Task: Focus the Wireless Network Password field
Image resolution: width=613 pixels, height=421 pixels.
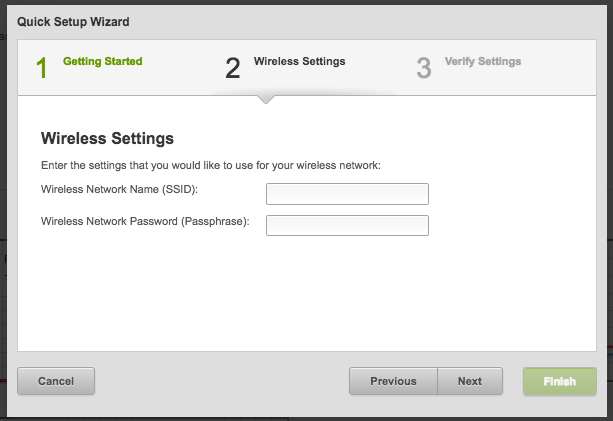Action: pos(347,226)
